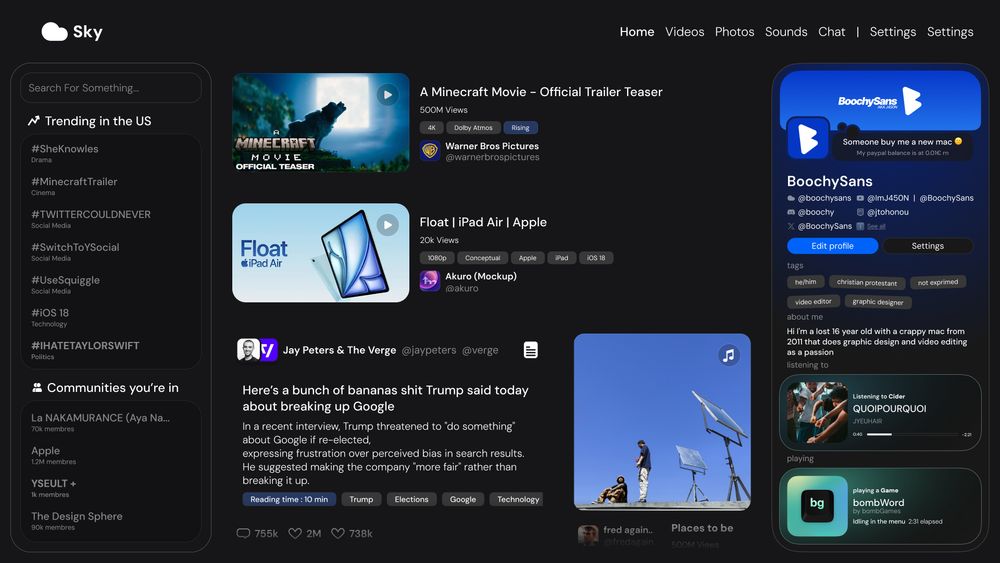Click the Technology tag on Verge article
Screen dimensions: 1000x563
[517, 499]
